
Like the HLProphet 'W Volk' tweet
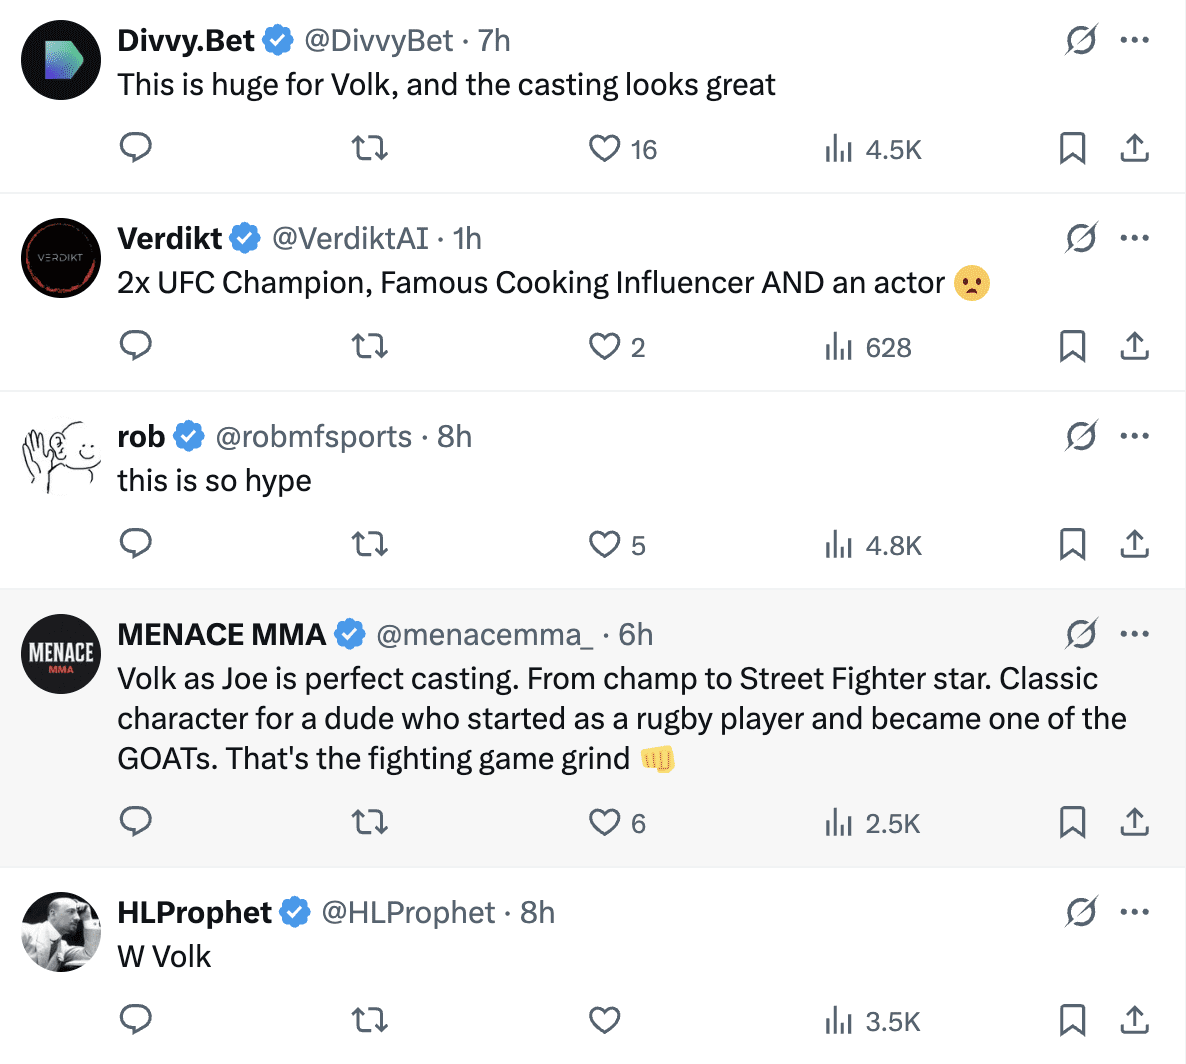[x=604, y=1020]
